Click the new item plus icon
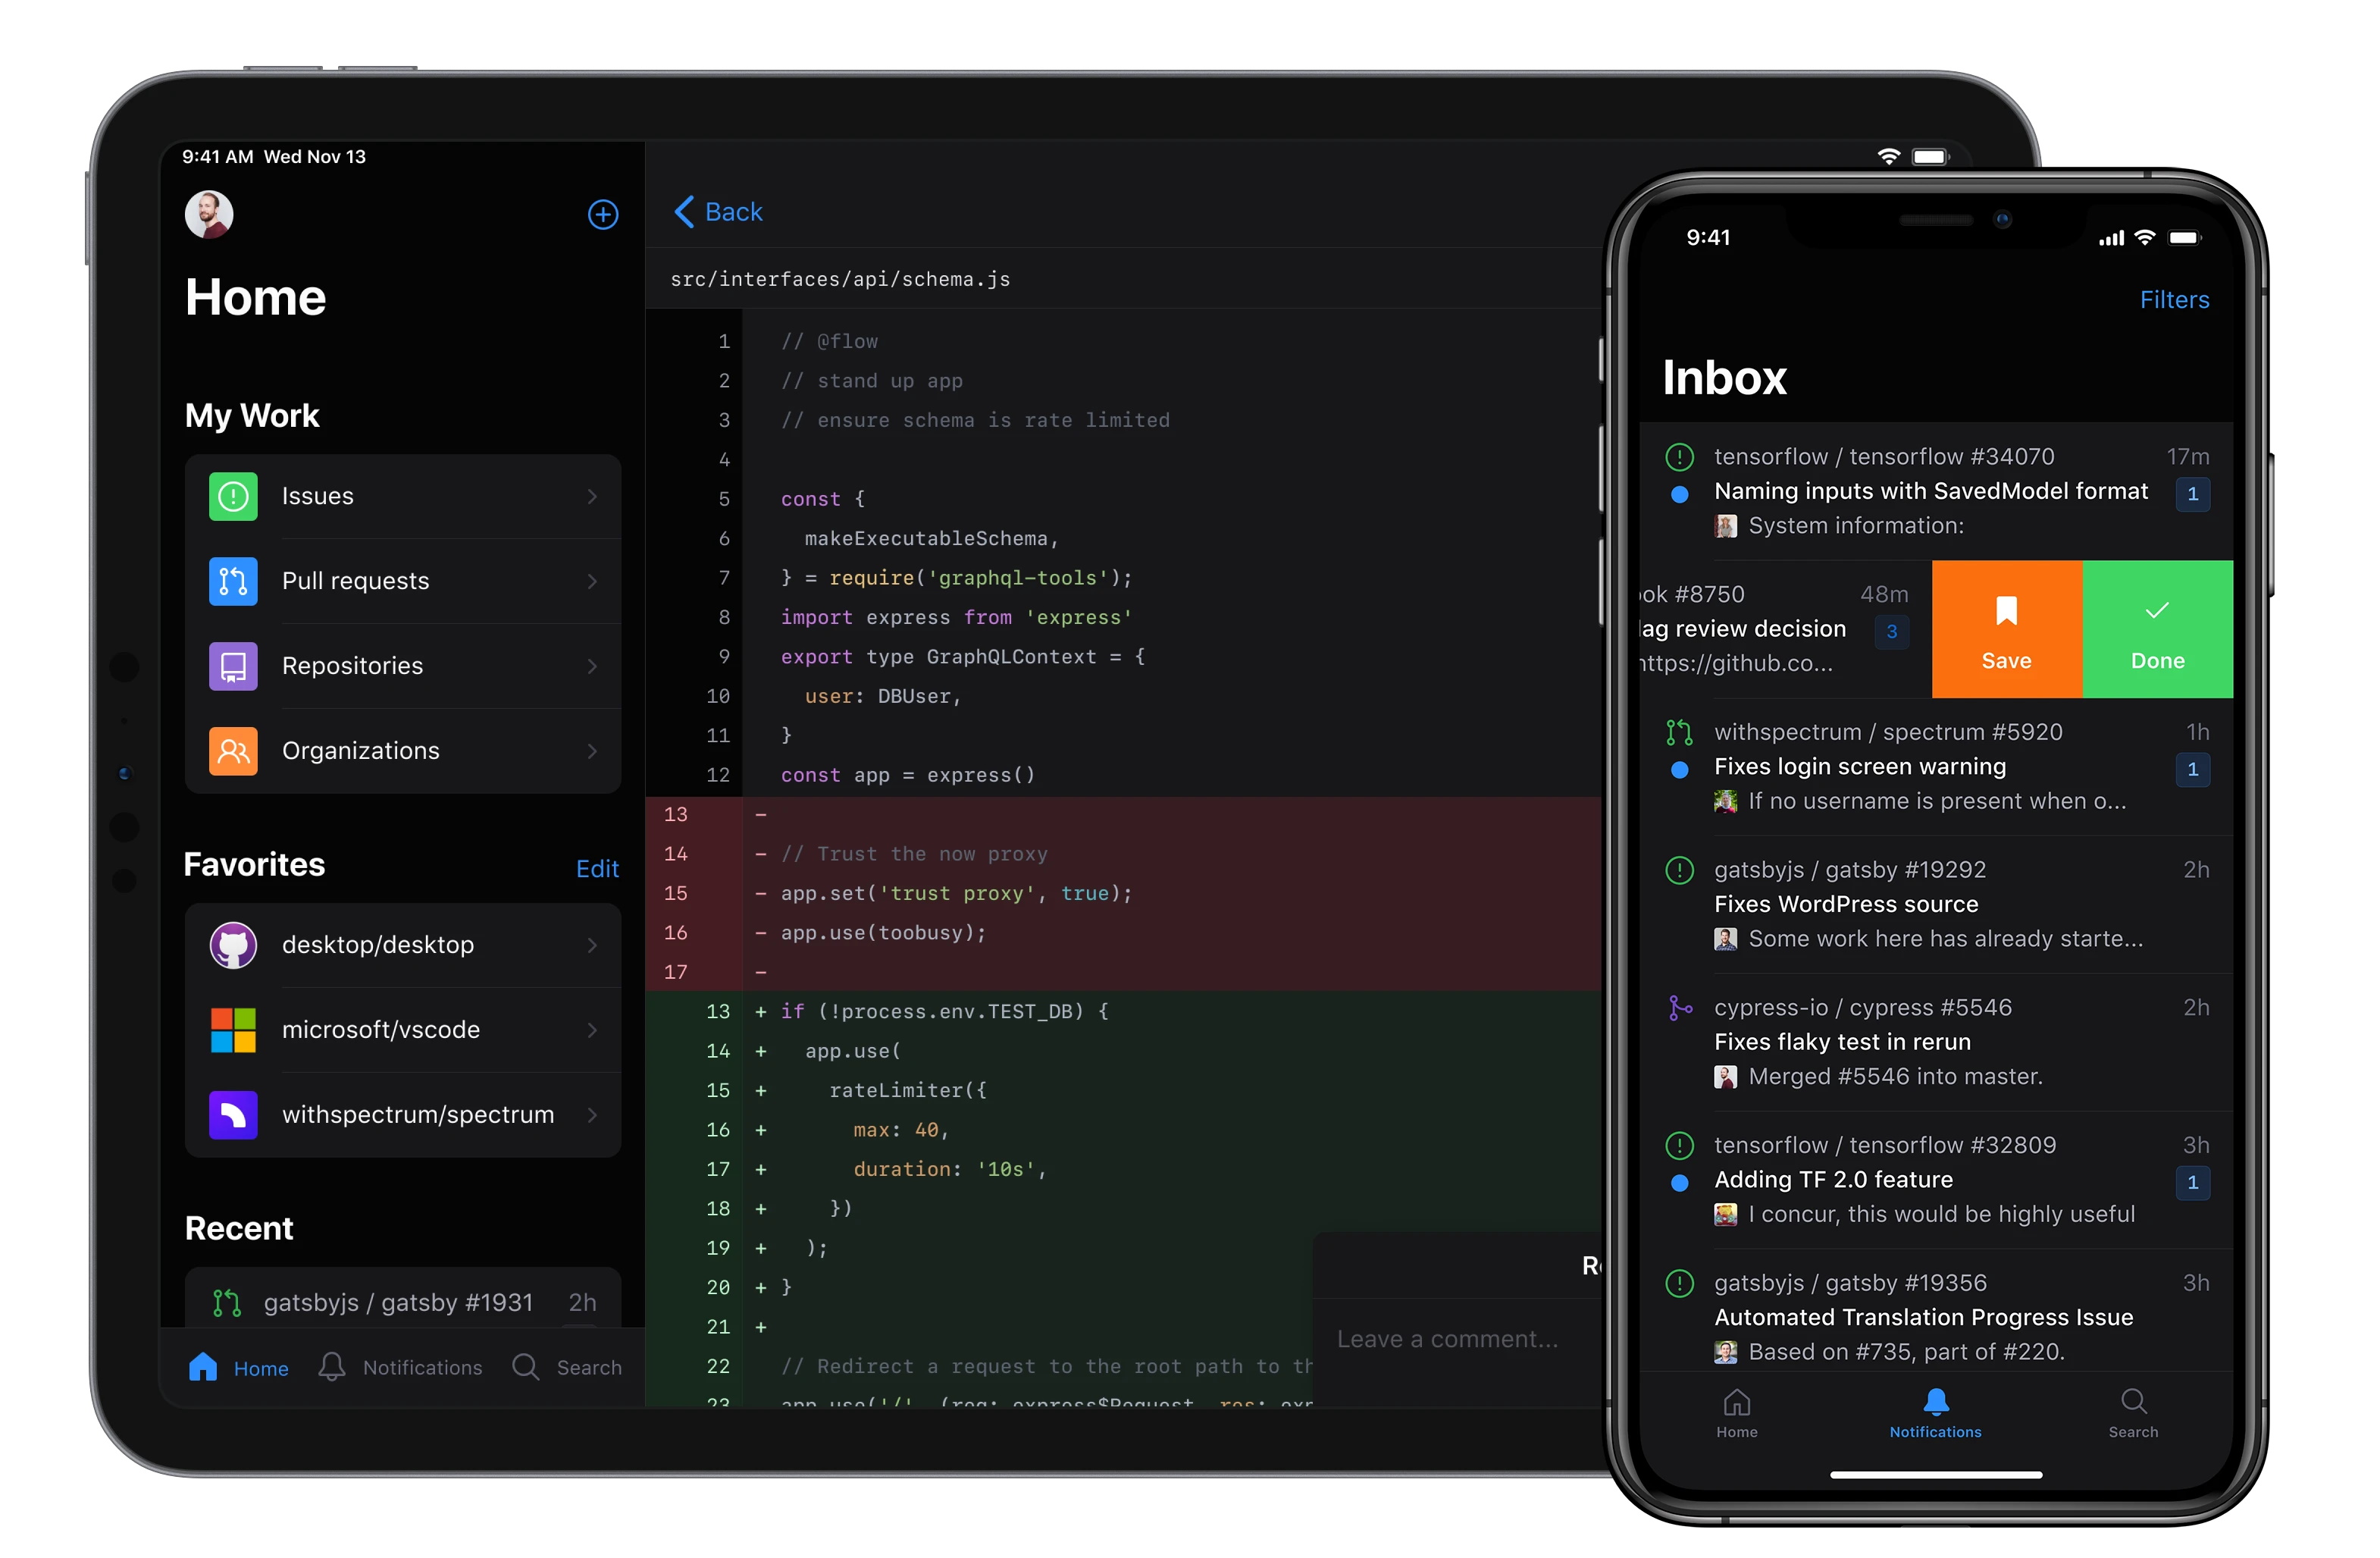 [602, 214]
